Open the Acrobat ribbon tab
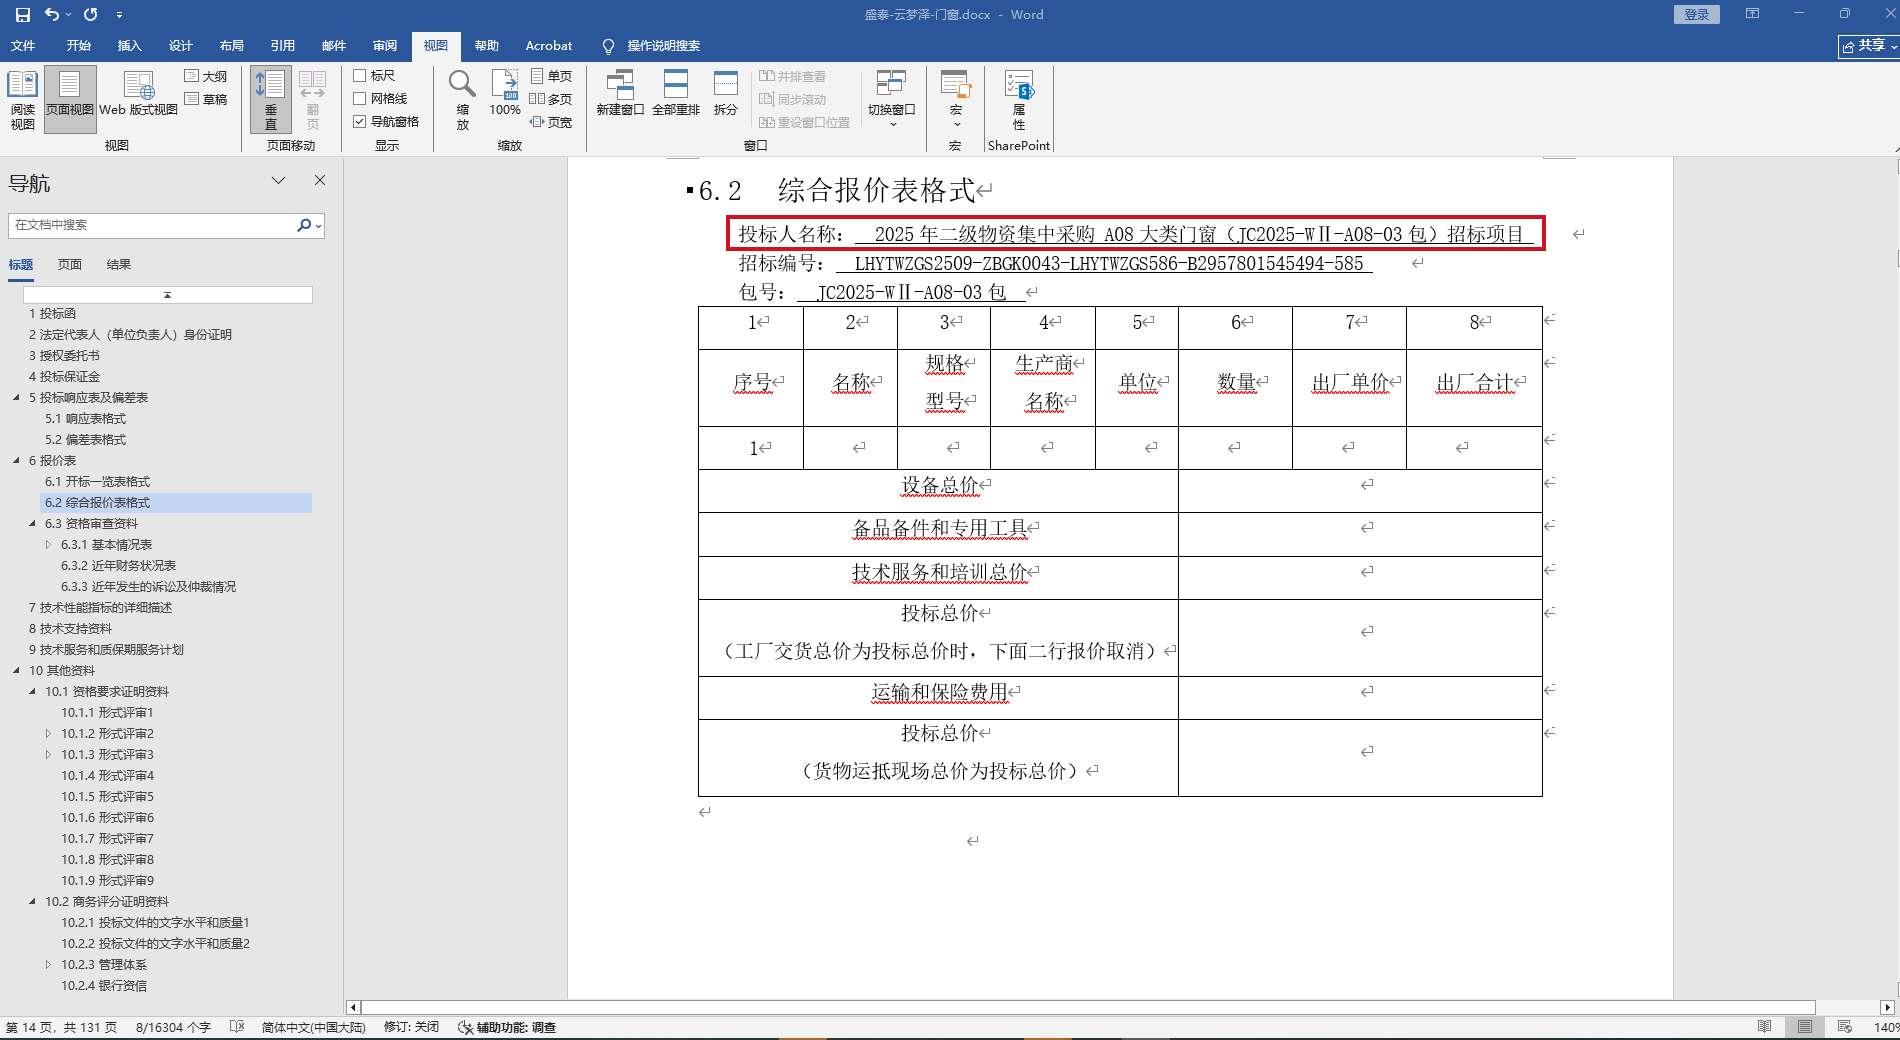The width and height of the screenshot is (1900, 1040). (x=549, y=46)
